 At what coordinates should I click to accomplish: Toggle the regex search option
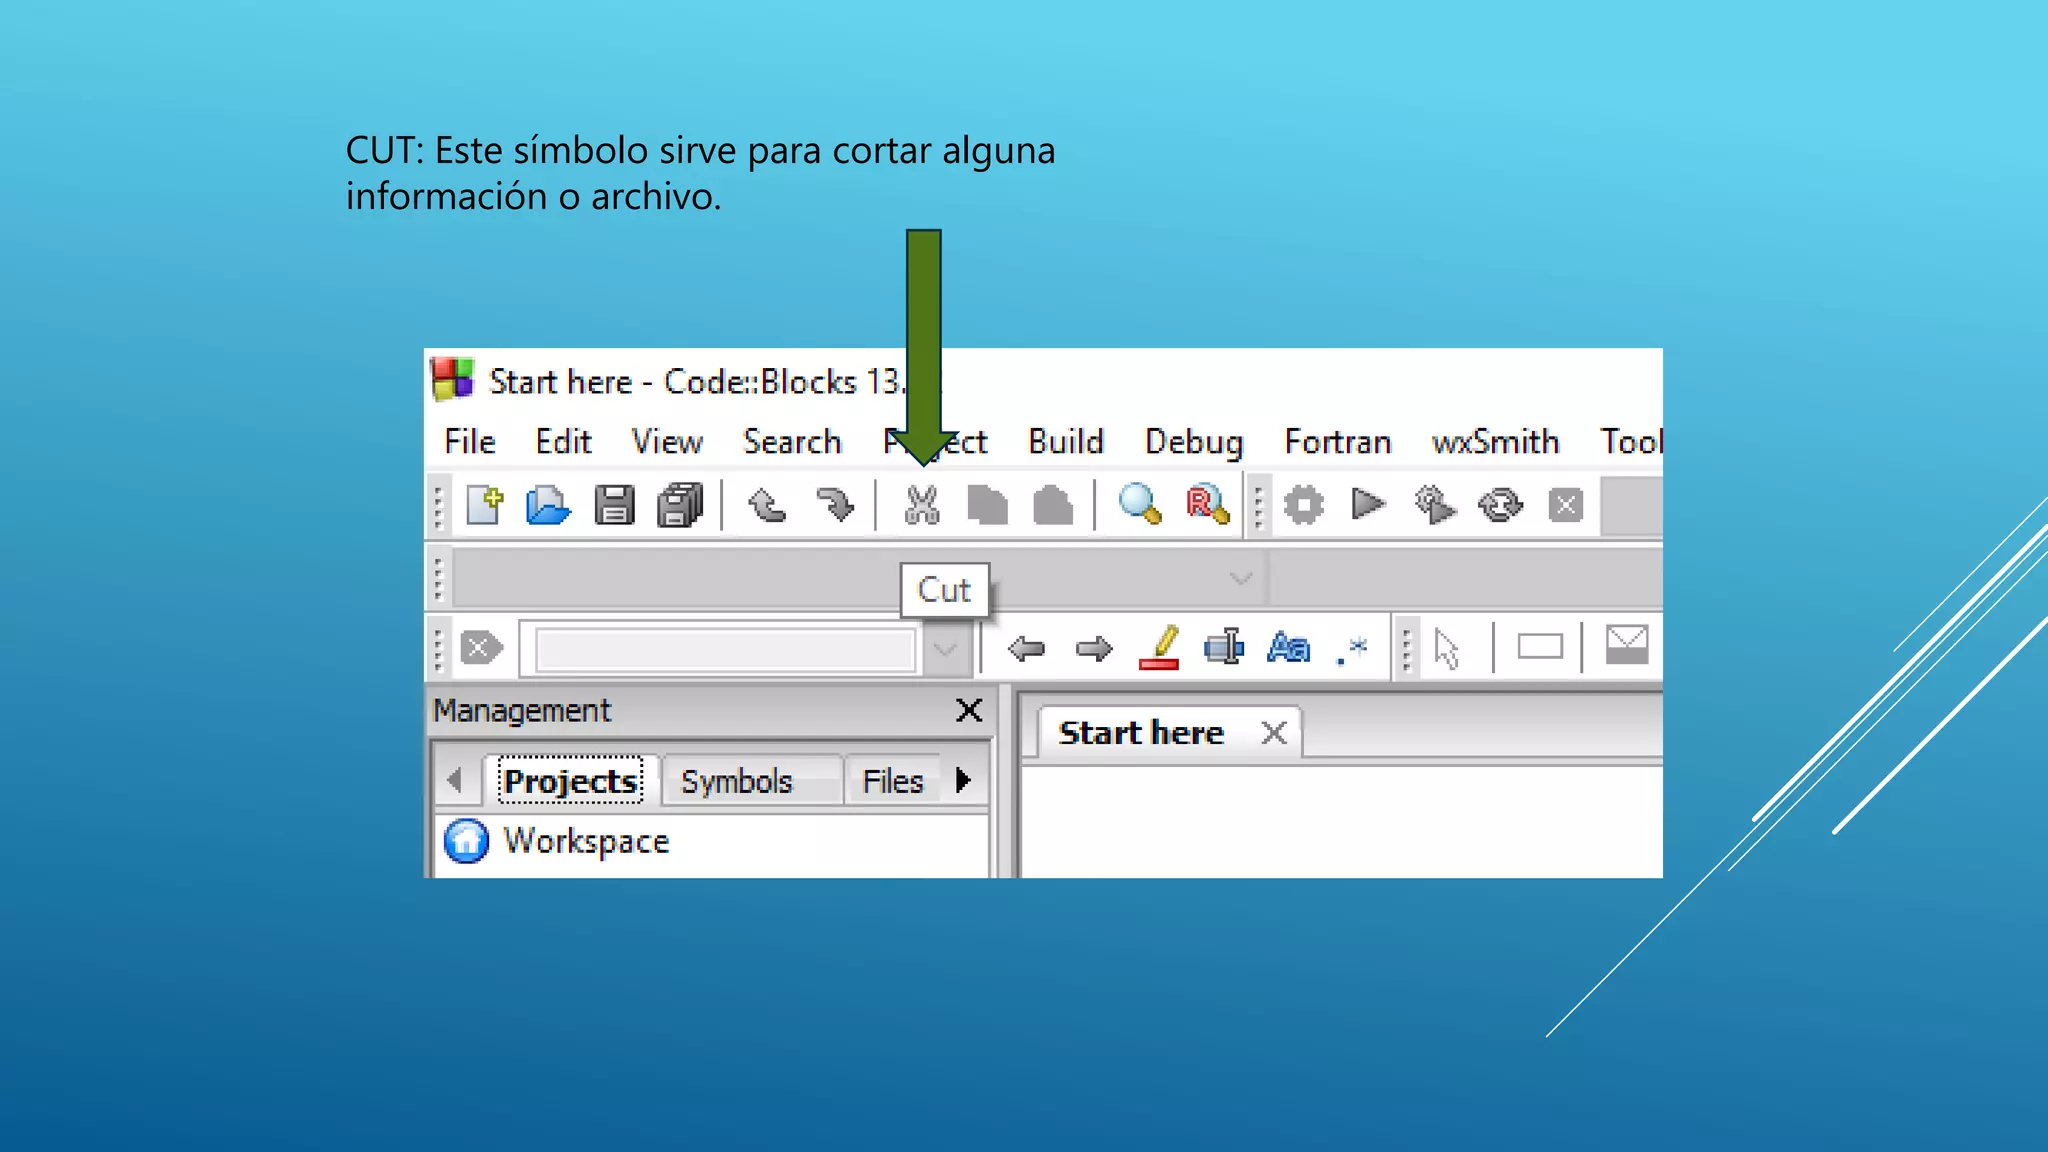(1352, 649)
